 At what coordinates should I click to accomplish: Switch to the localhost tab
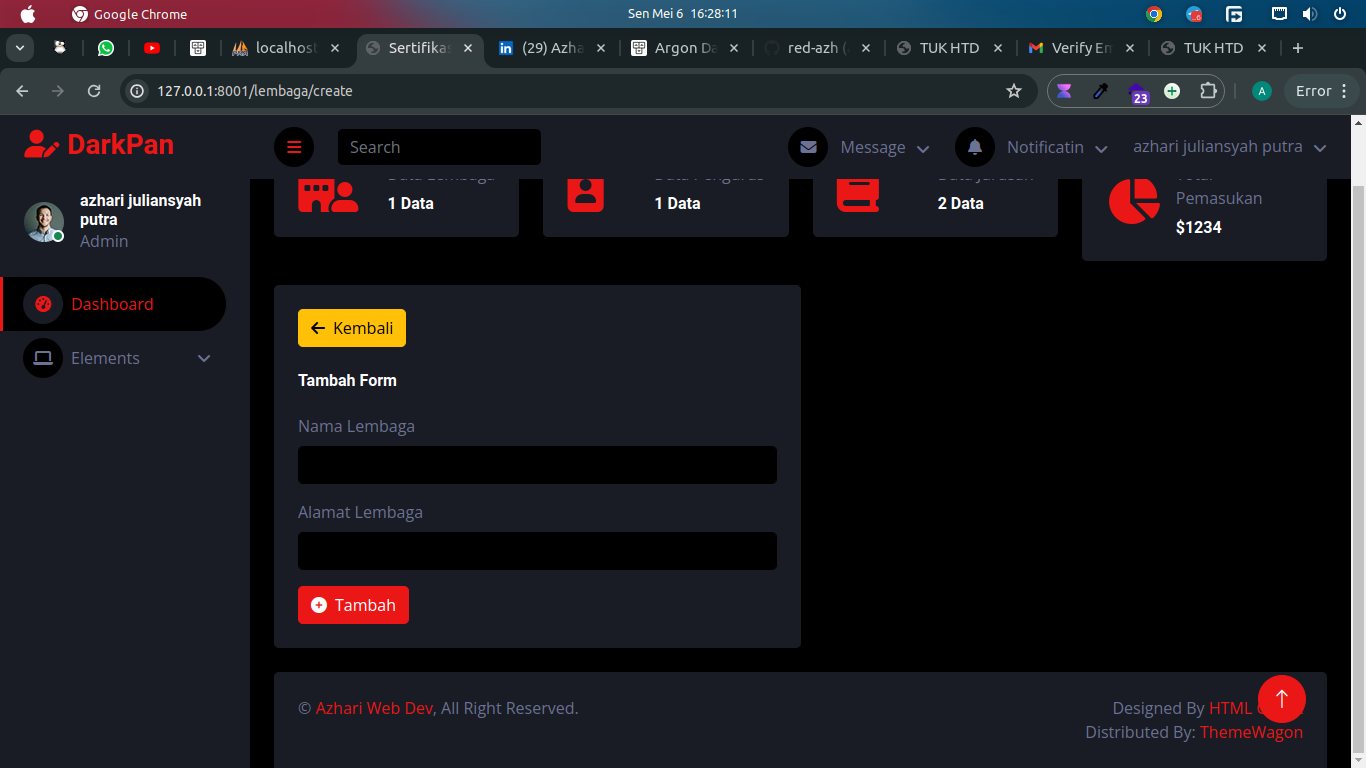pos(288,48)
